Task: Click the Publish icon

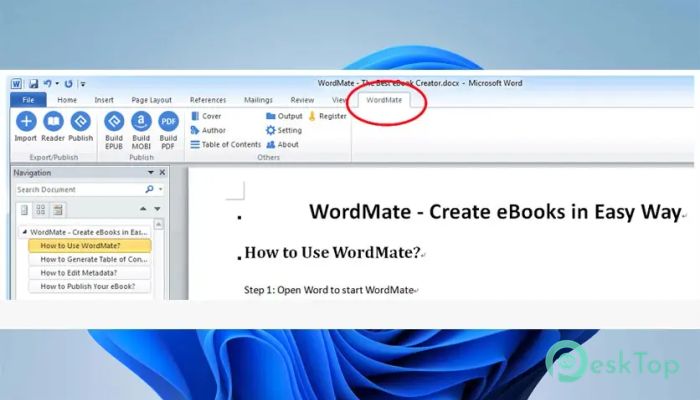Action: tap(80, 124)
